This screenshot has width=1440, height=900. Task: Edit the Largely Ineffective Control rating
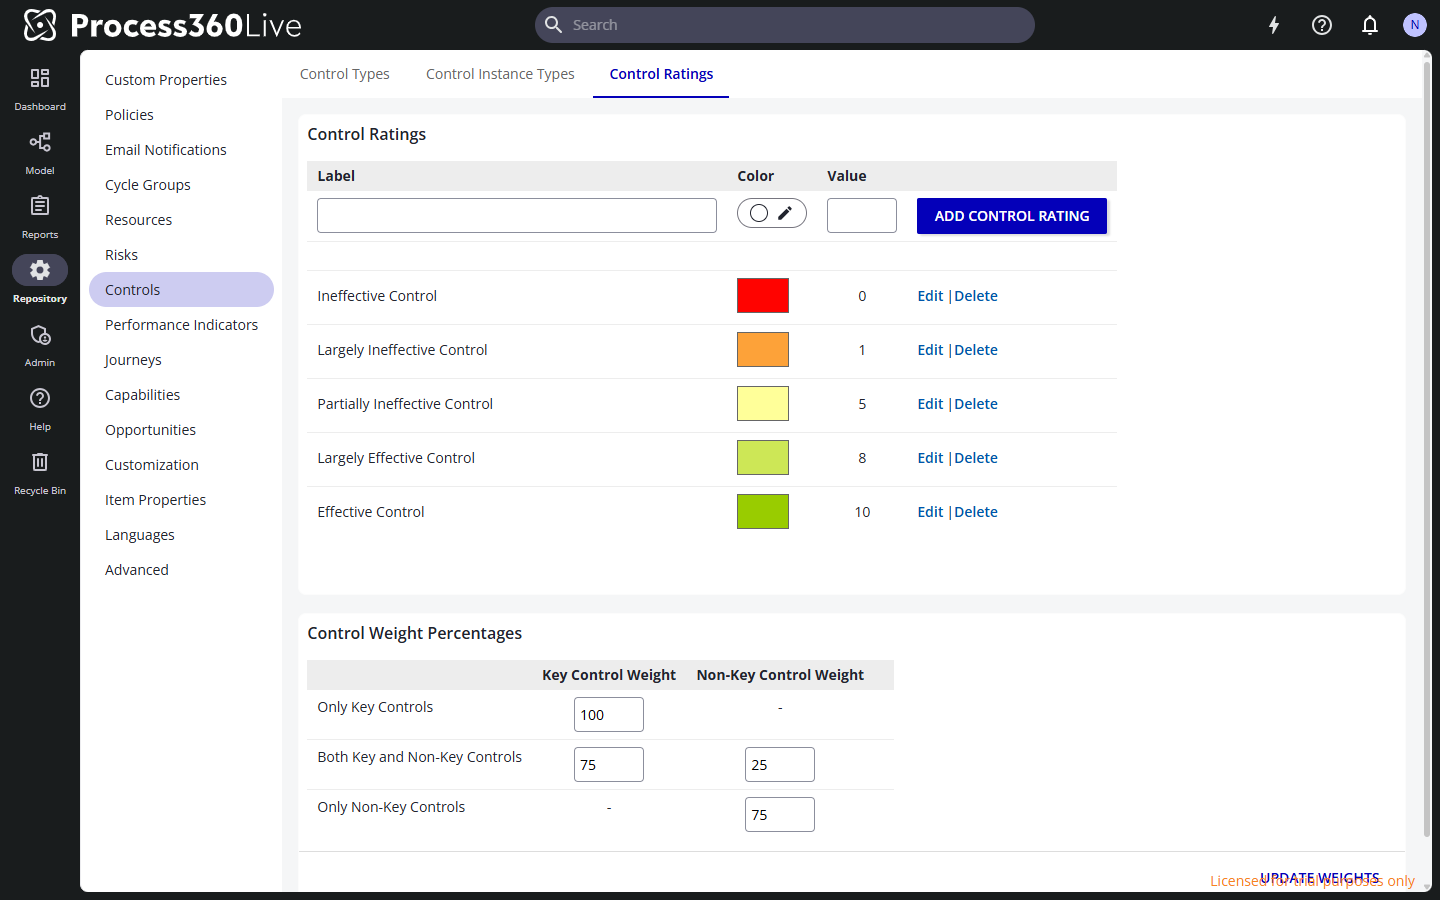930,350
